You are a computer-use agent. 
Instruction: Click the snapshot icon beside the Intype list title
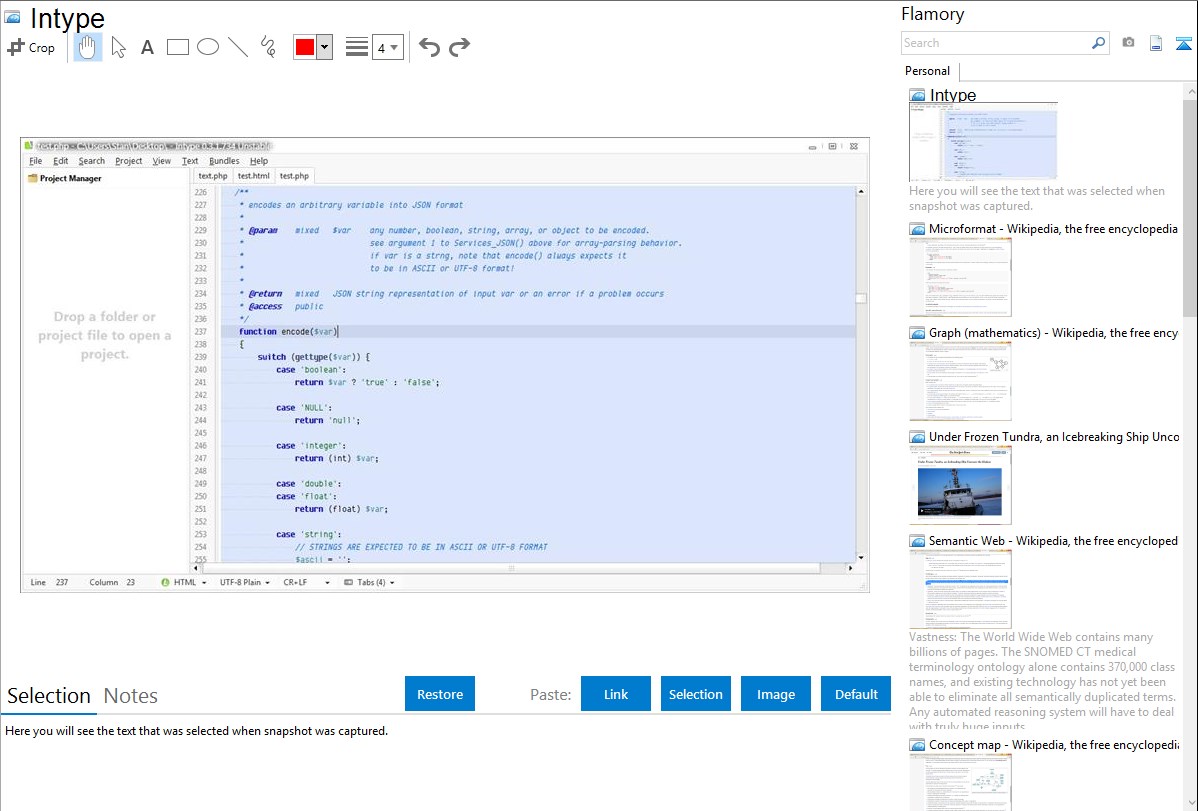point(917,96)
